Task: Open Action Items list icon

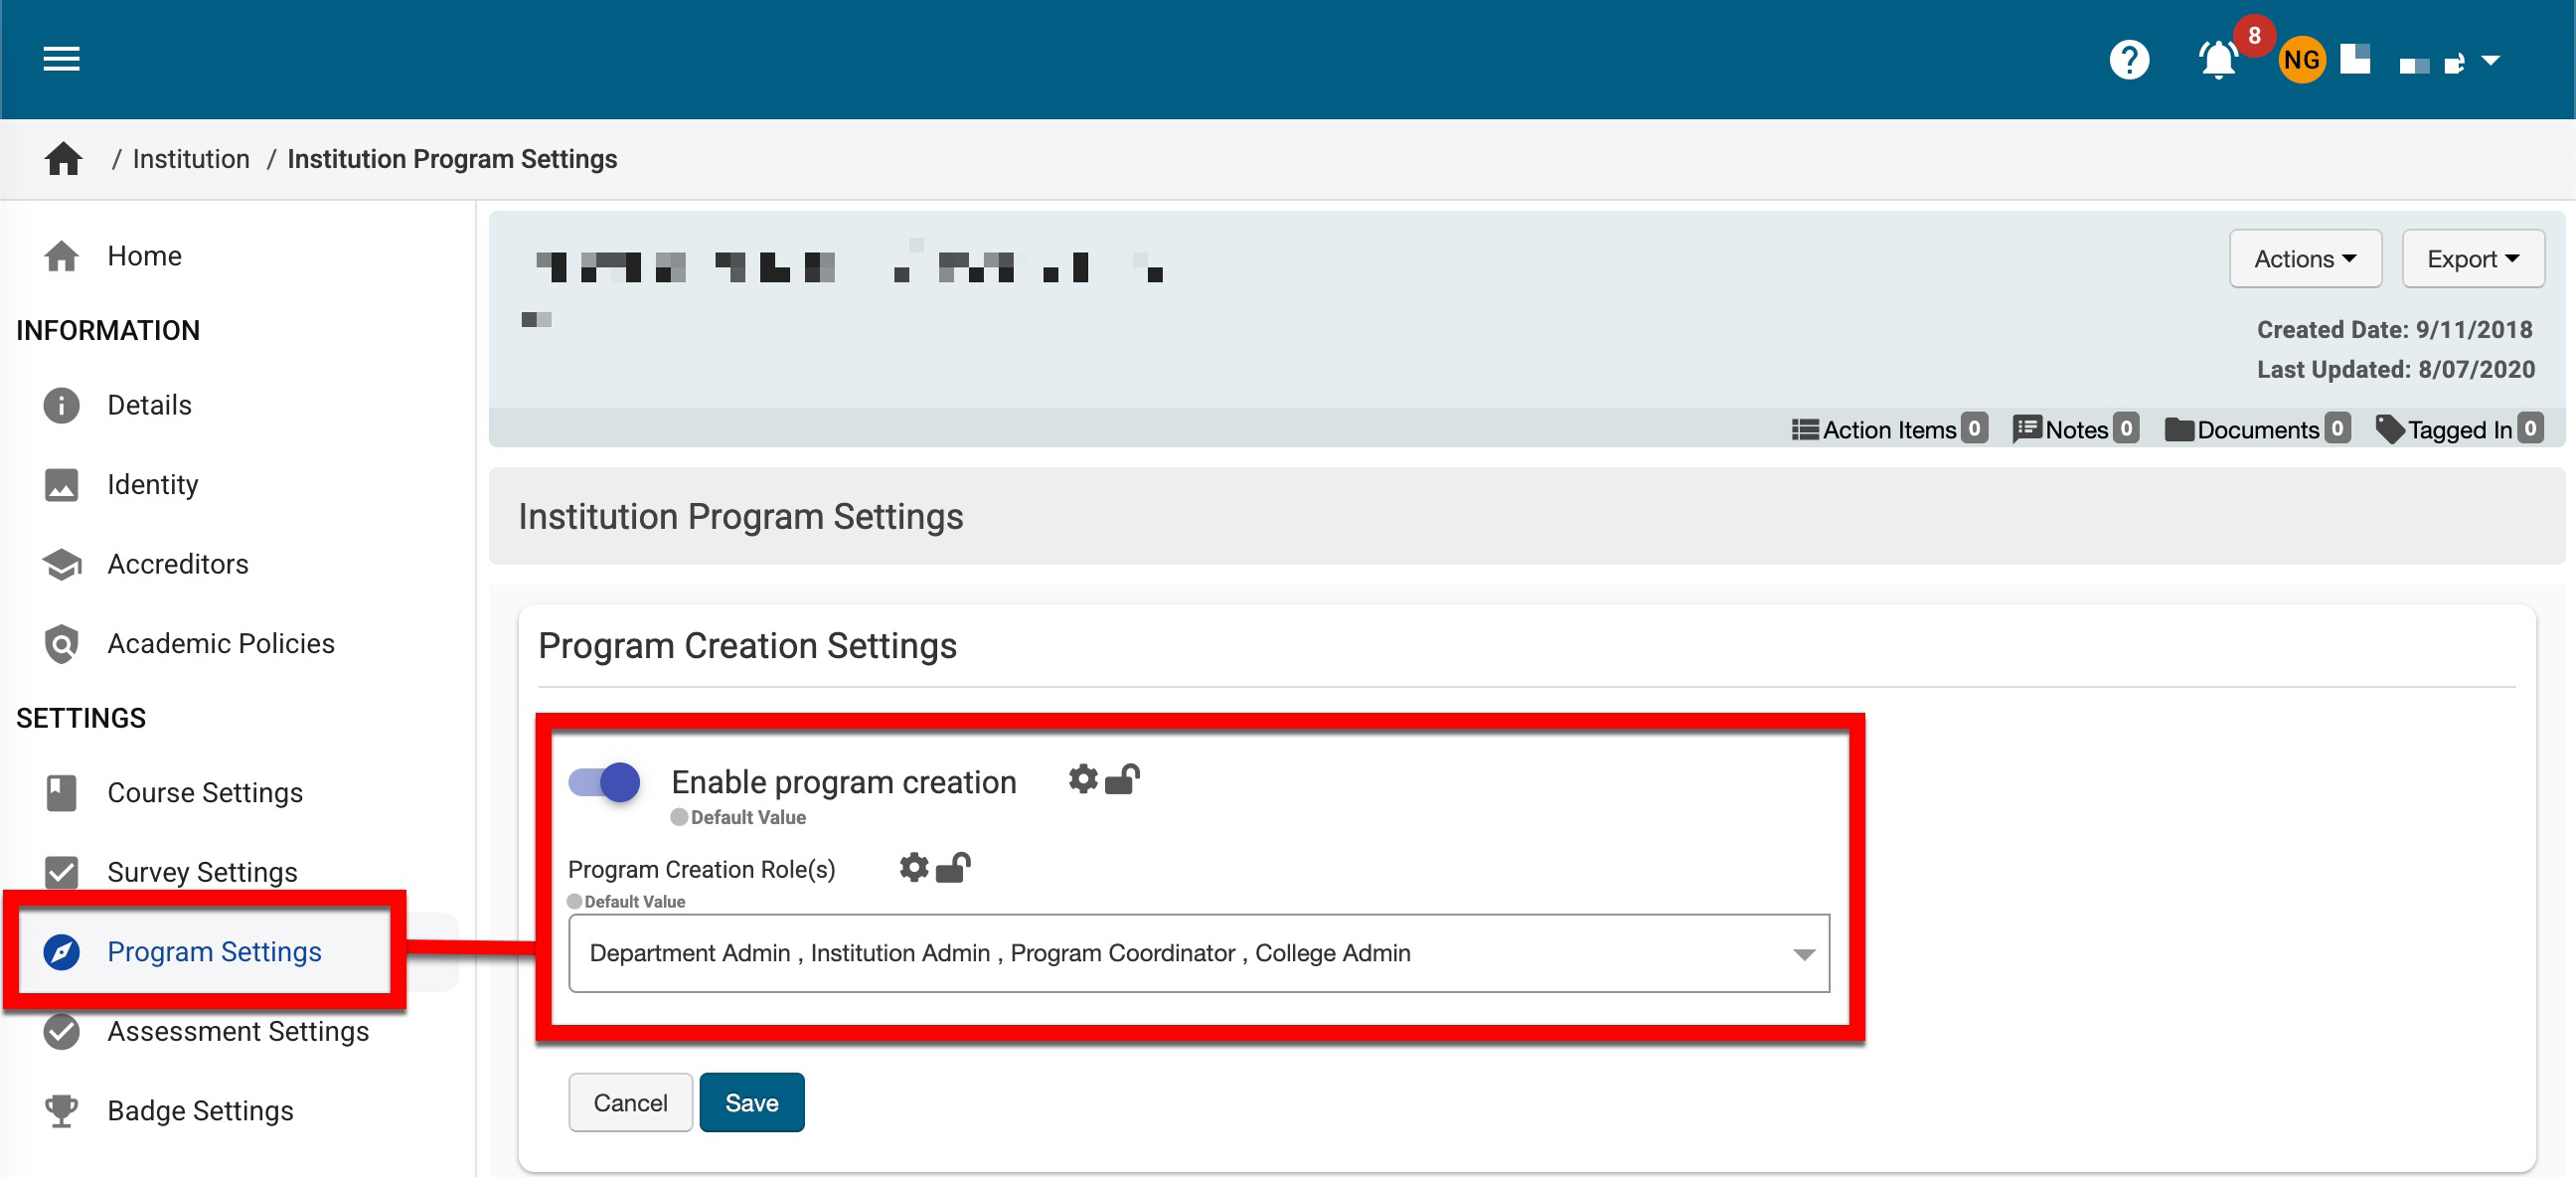Action: [x=1805, y=429]
